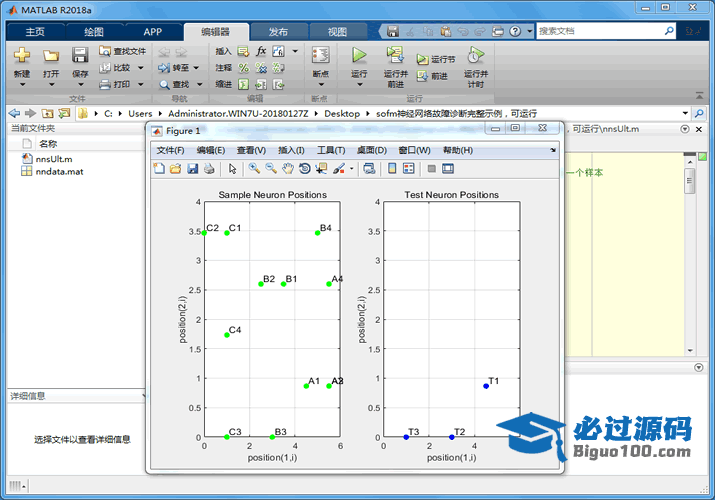Open Figure 1 Insert (插入) menu

291,150
